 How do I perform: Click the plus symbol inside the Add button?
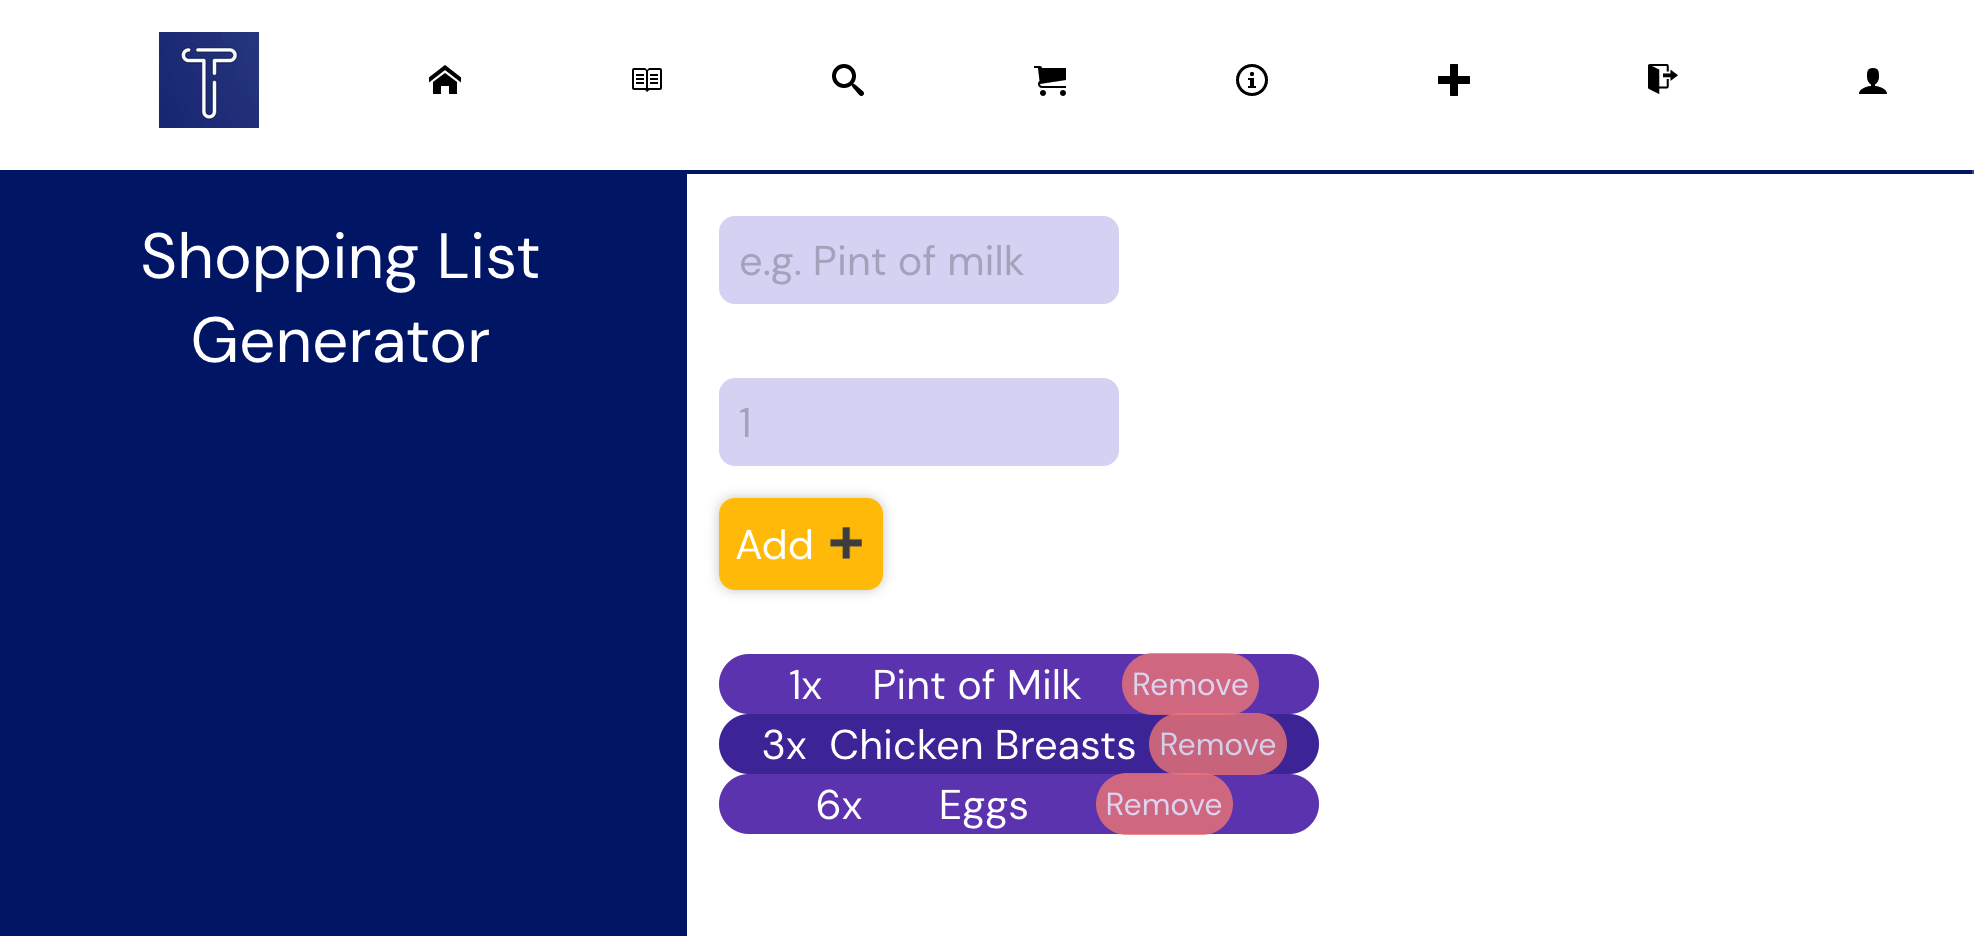pos(847,543)
